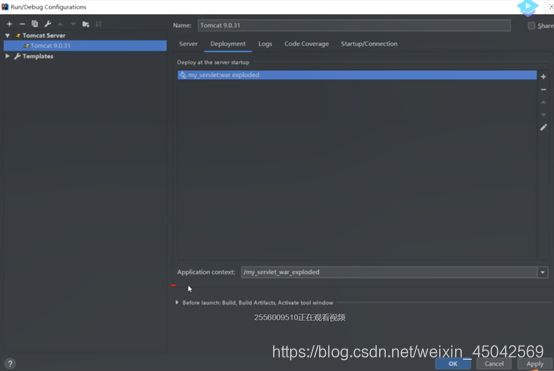Viewport: 554px width, 371px height.
Task: Select the Deployment tab
Action: click(x=228, y=44)
